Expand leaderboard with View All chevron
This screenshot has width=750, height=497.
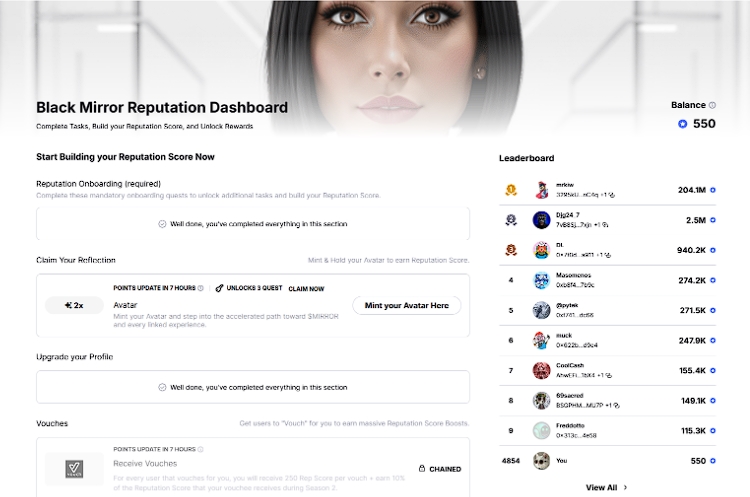tap(625, 487)
